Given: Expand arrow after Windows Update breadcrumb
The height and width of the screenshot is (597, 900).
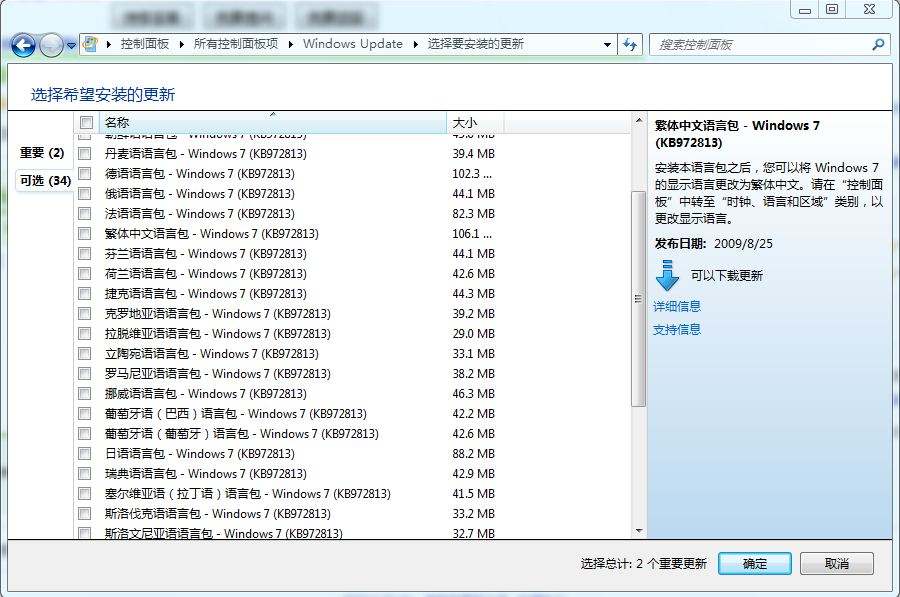Looking at the screenshot, I should click(415, 44).
